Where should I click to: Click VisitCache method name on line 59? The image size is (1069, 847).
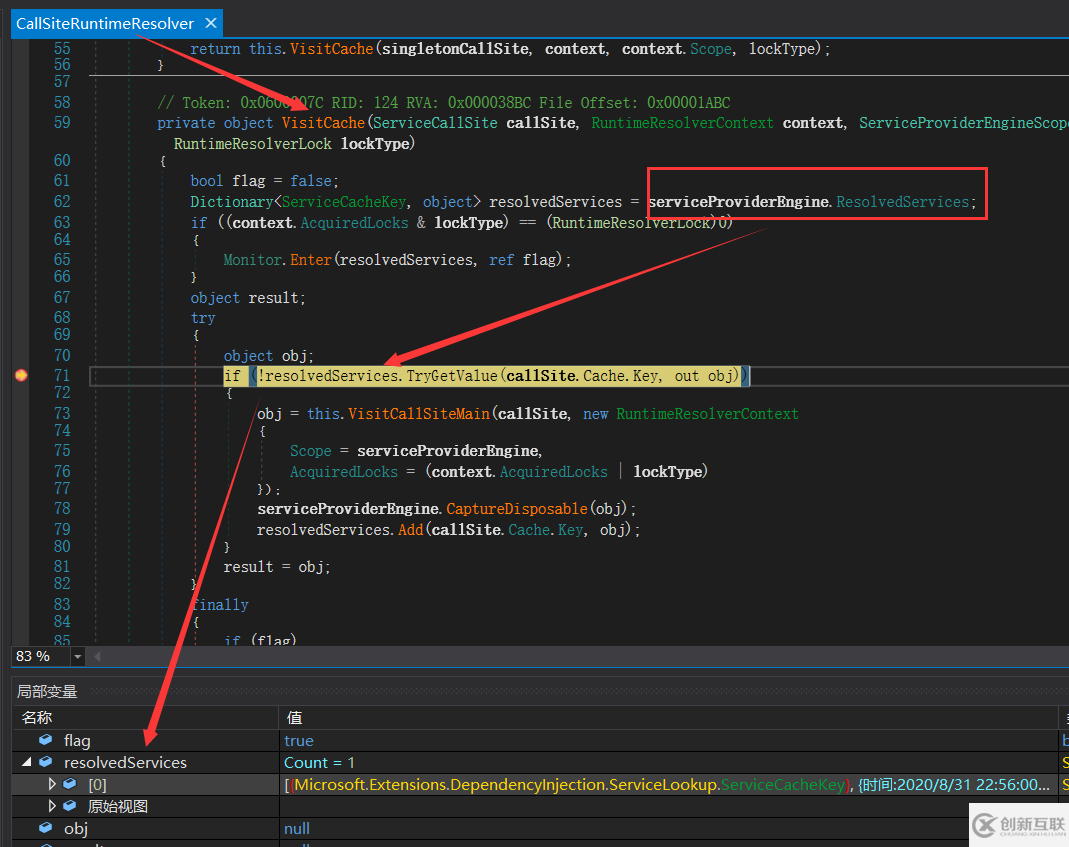[x=323, y=123]
